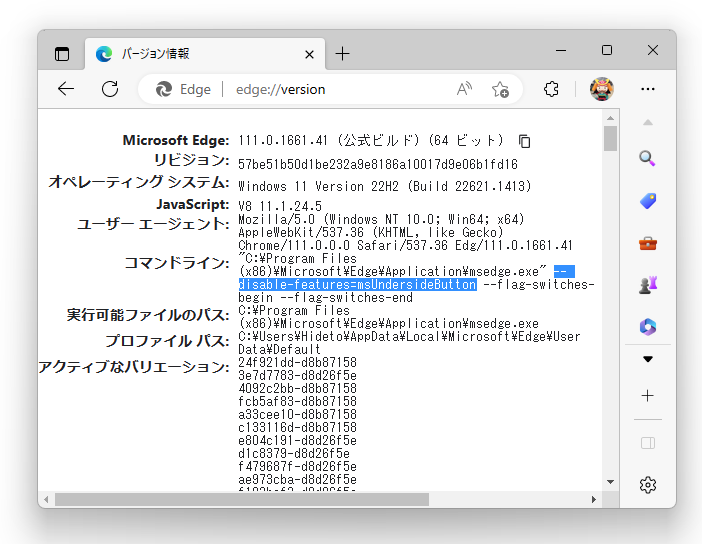Expand more sidebar apps down arrow
The width and height of the screenshot is (702, 544).
coord(648,359)
